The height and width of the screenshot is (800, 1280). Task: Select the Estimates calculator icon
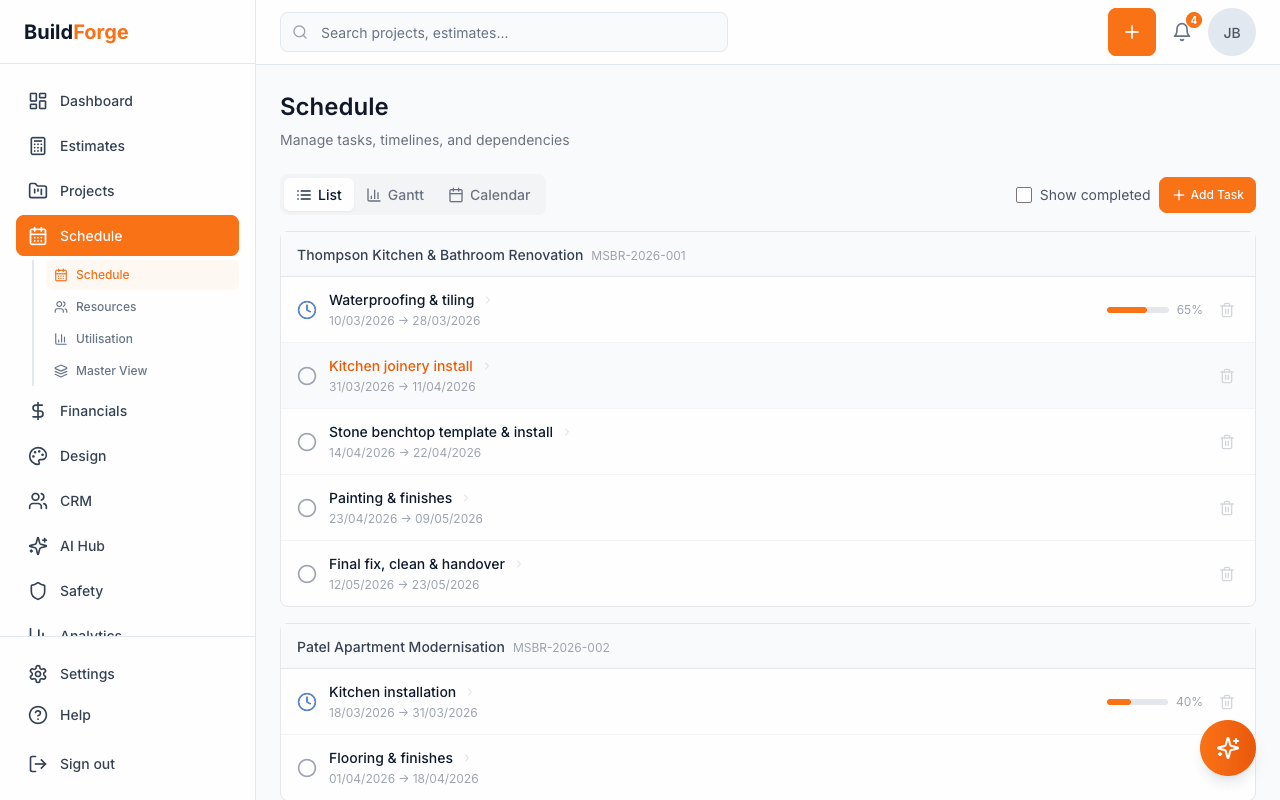pyautogui.click(x=38, y=146)
